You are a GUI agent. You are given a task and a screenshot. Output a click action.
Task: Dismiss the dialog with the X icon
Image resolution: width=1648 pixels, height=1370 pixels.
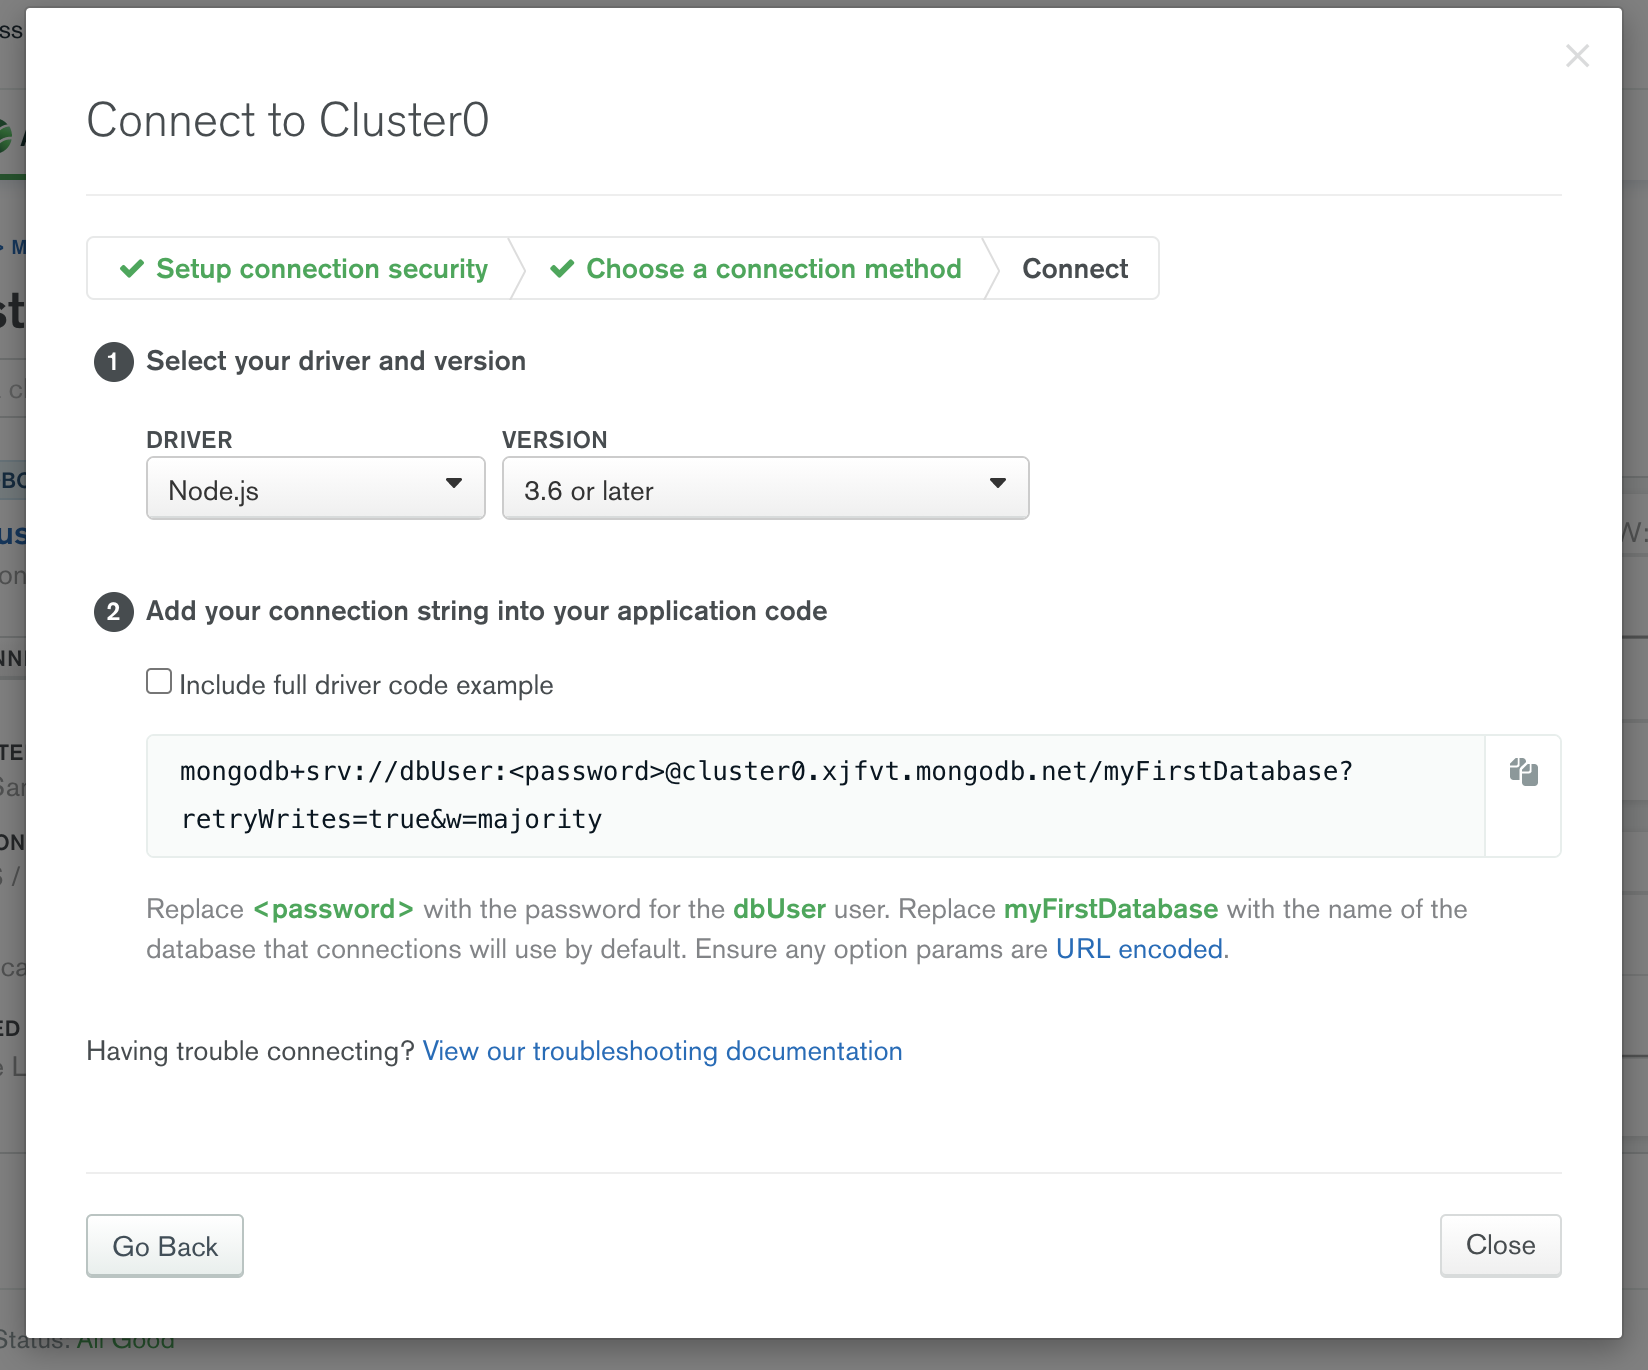pyautogui.click(x=1577, y=56)
